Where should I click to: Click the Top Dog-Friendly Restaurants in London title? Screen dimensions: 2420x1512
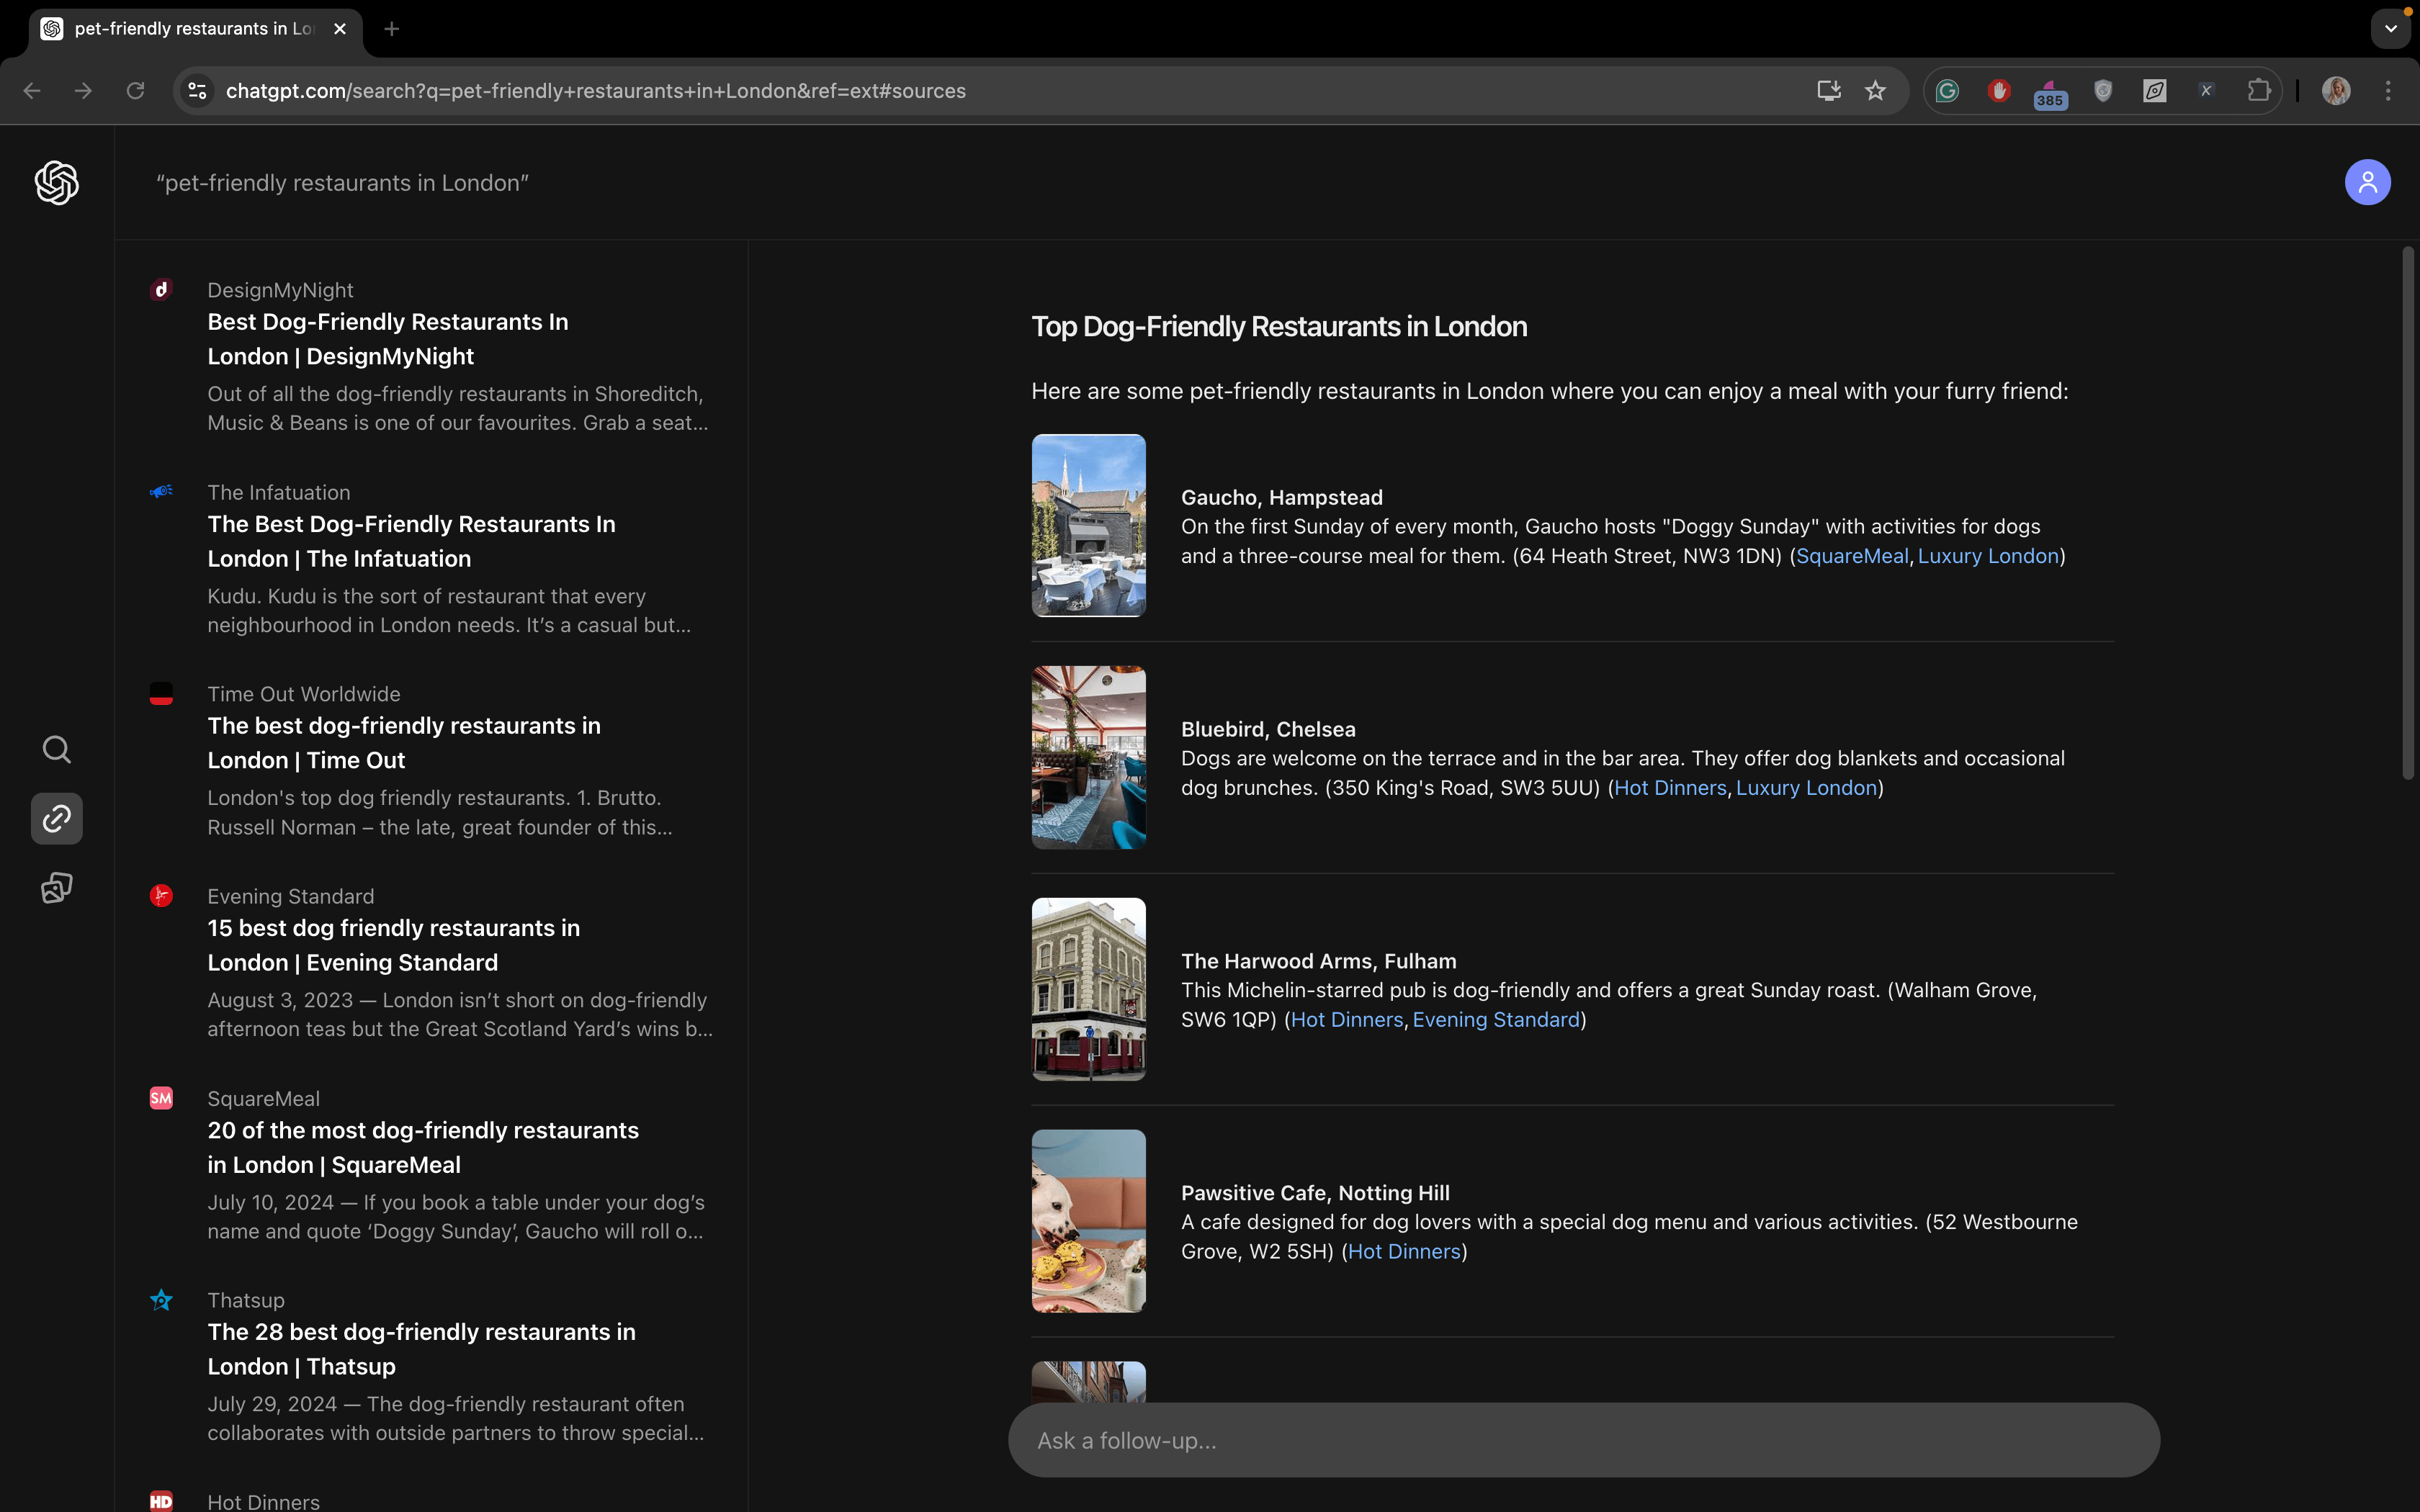[x=1279, y=327]
